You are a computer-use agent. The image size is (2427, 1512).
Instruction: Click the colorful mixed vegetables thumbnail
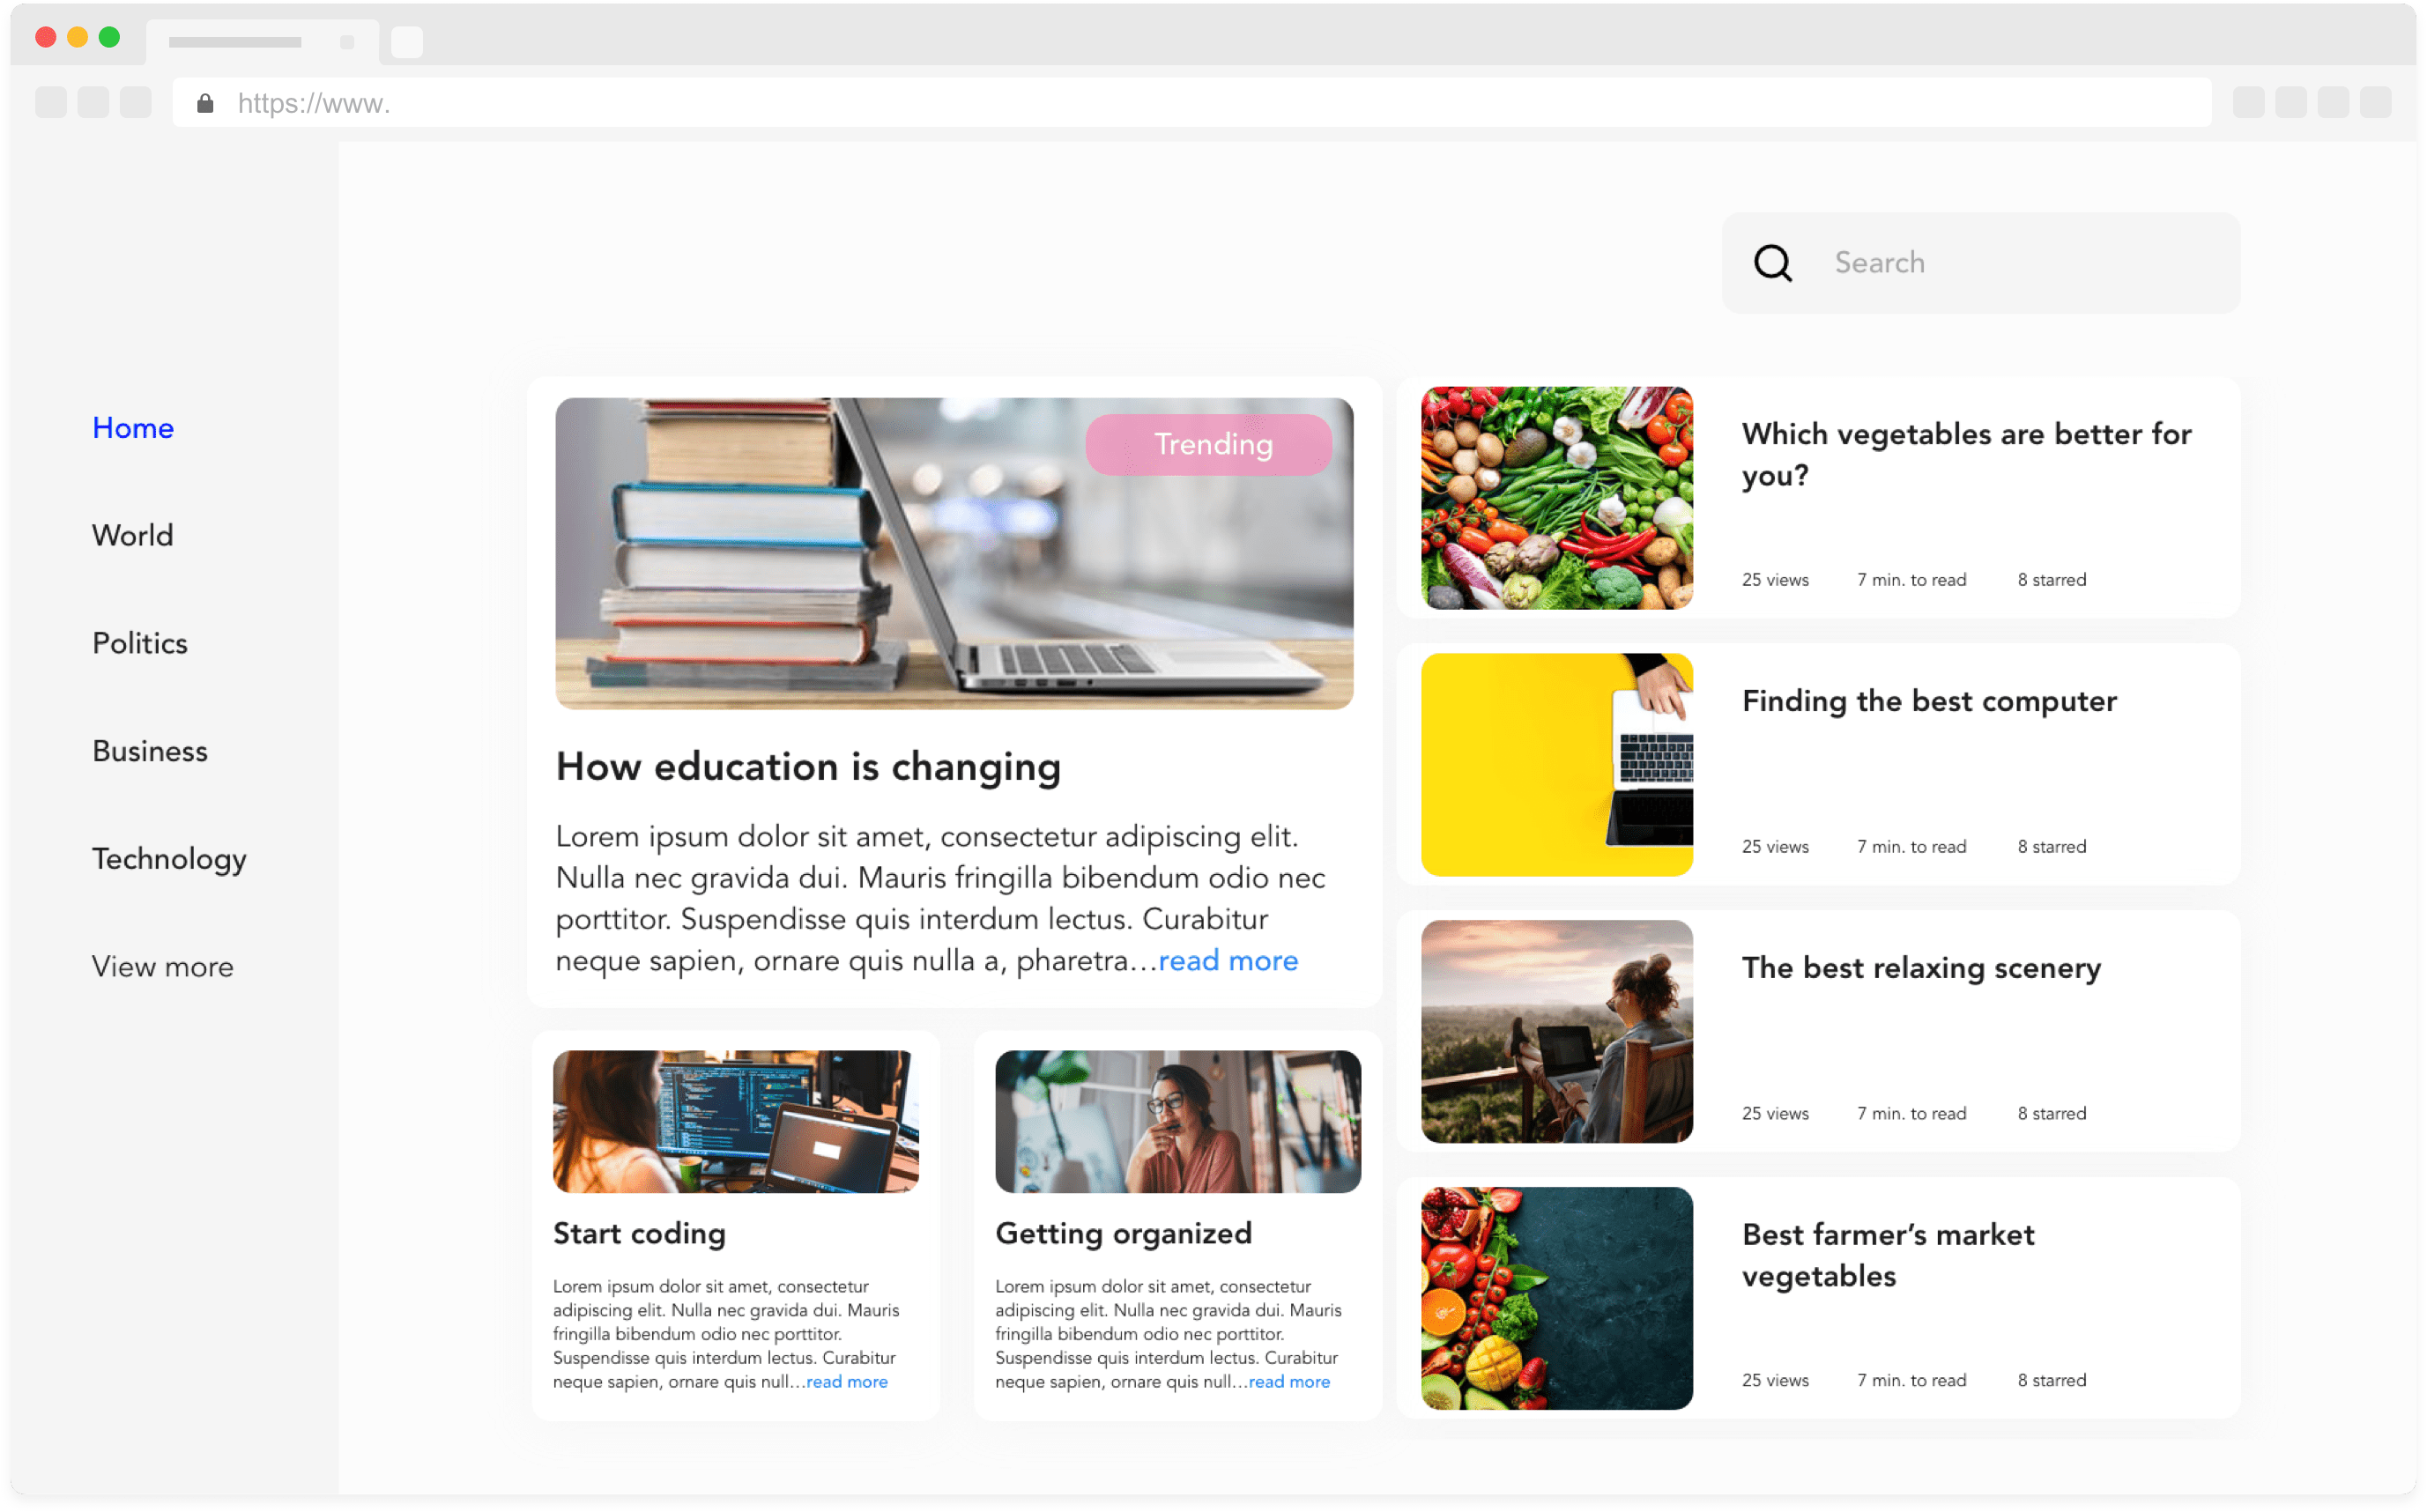tap(1557, 498)
